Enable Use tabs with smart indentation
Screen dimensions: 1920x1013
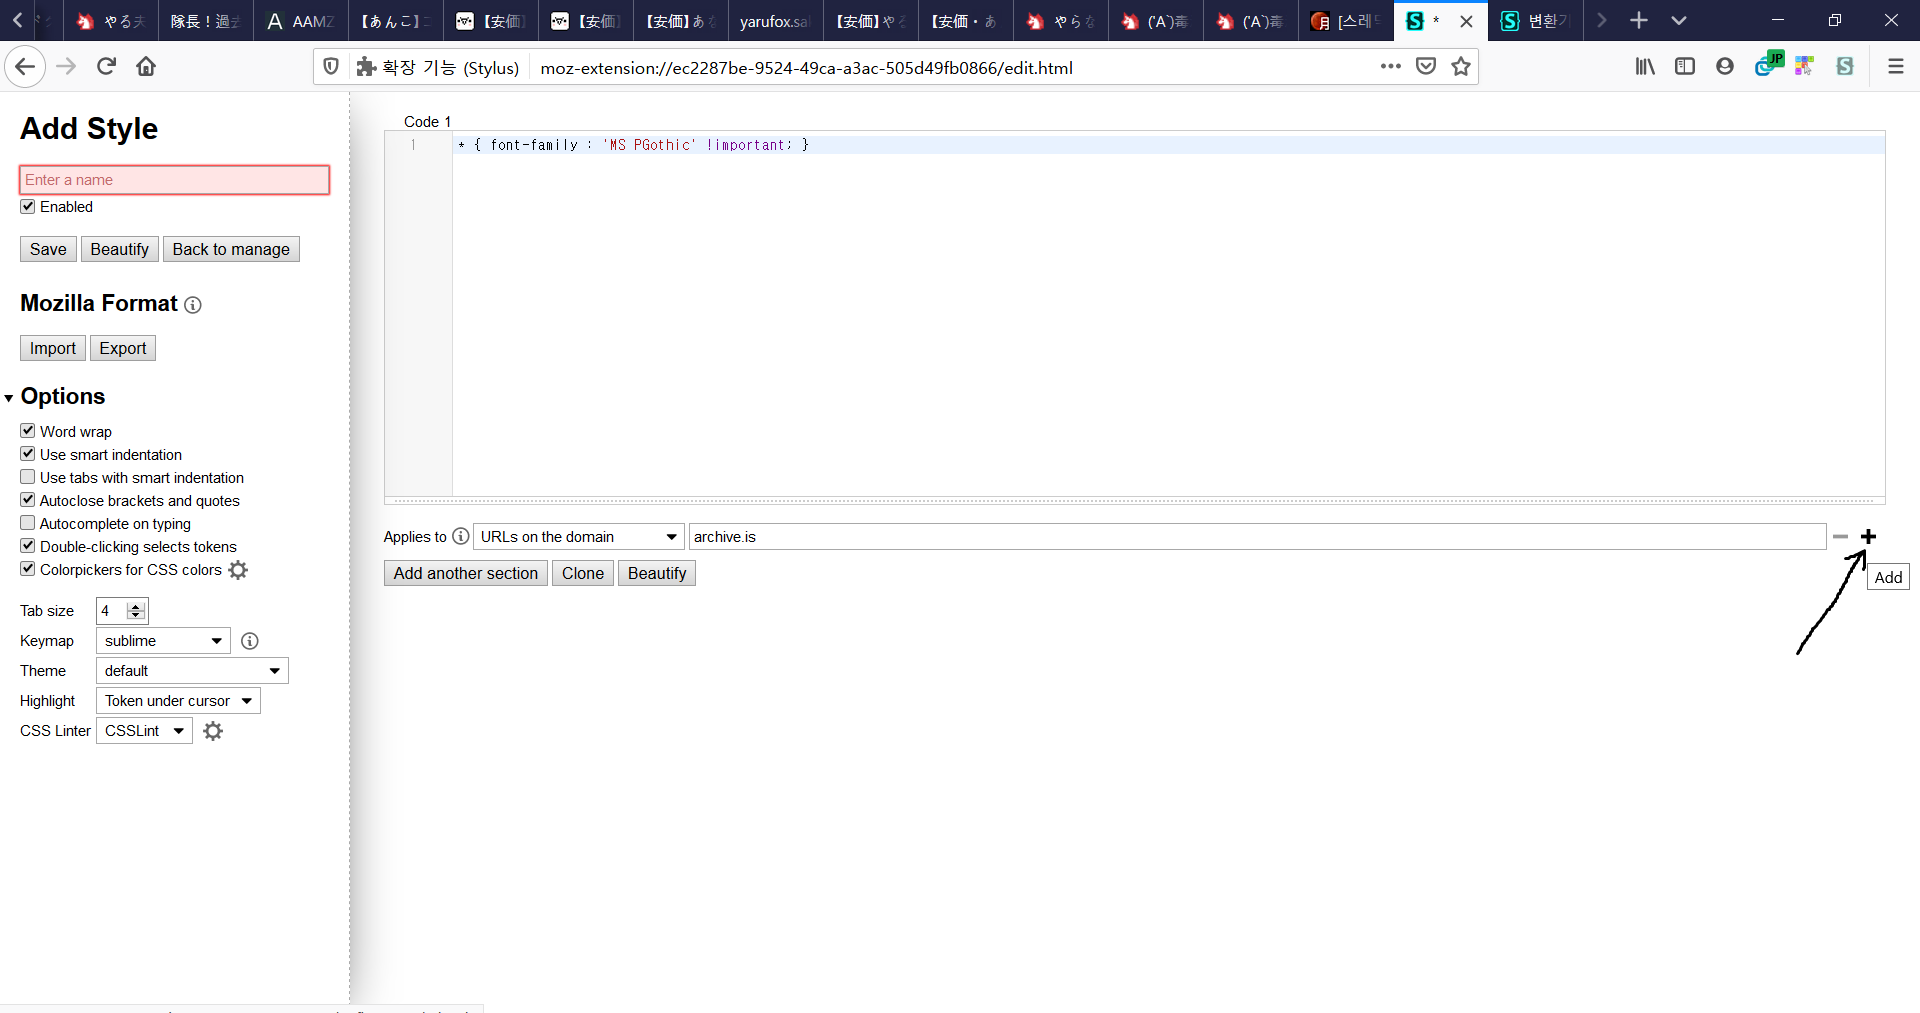[x=28, y=477]
